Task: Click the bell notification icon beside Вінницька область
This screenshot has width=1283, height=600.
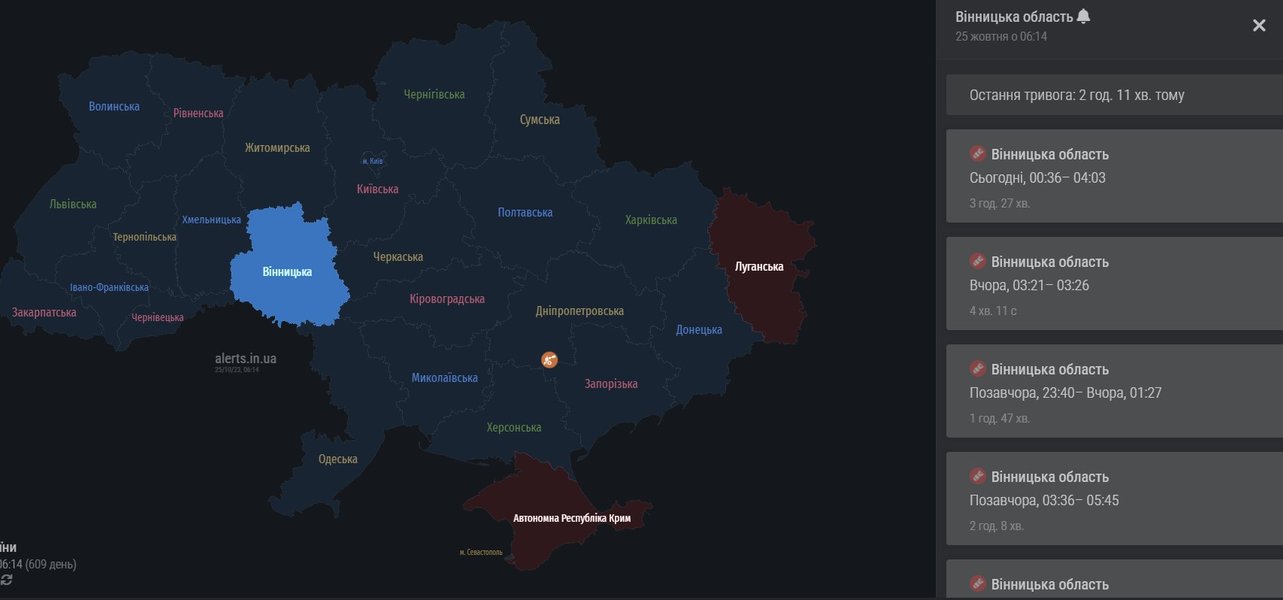Action: (x=1085, y=15)
